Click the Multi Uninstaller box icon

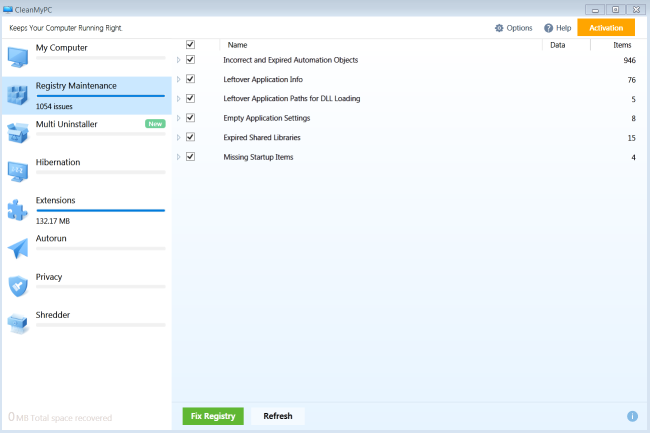click(18, 133)
